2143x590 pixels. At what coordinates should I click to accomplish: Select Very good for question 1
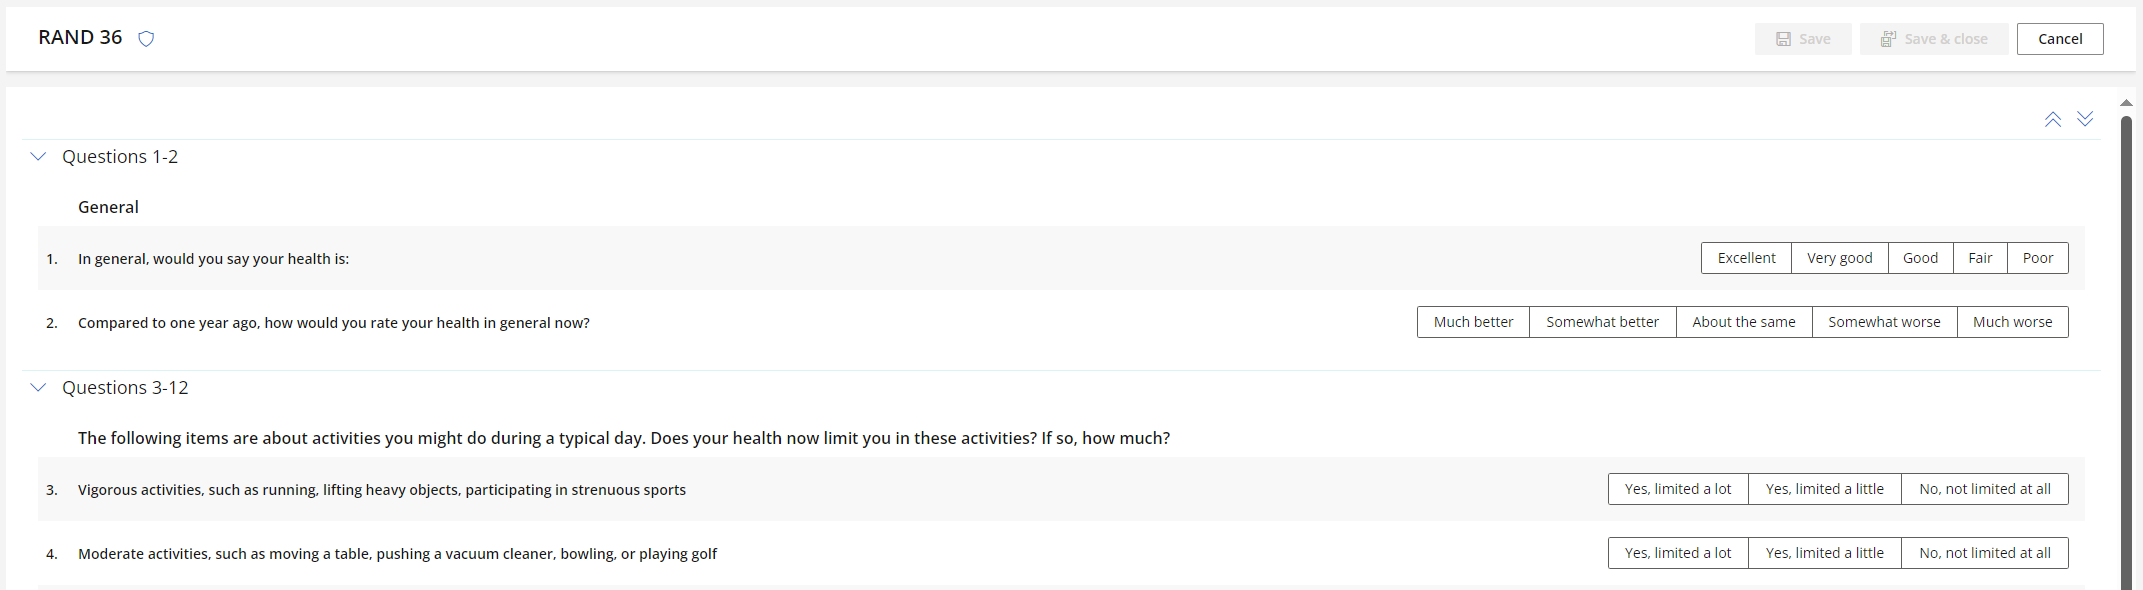point(1839,258)
